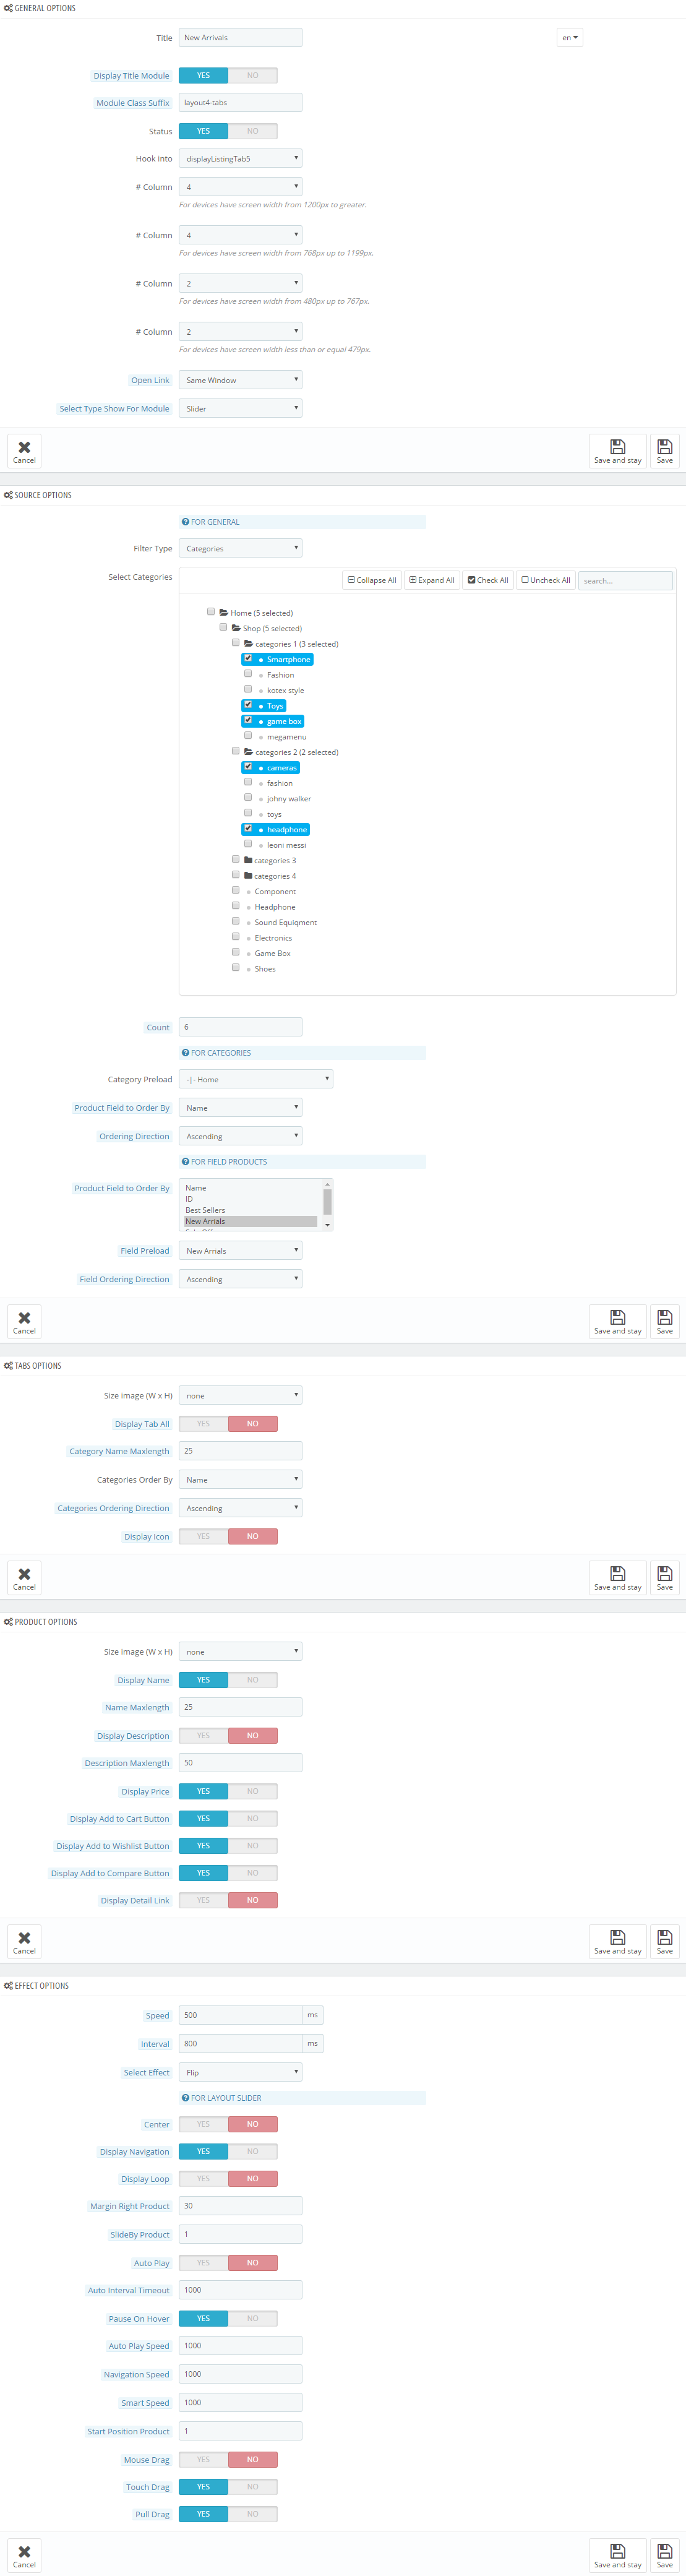Check the kotex style category checkbox

(248, 689)
